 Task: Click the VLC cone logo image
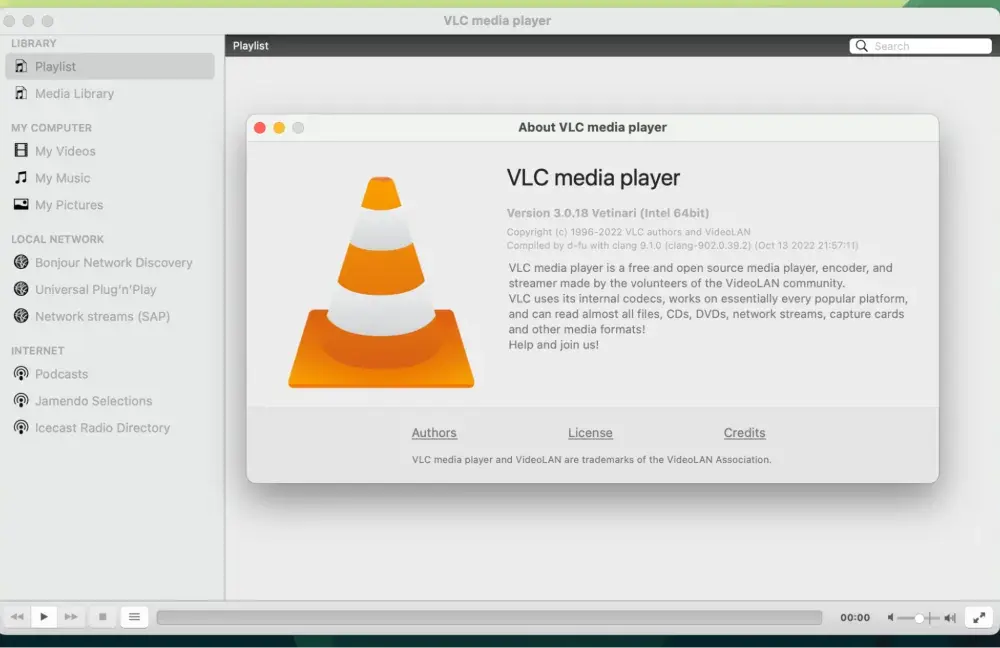381,281
